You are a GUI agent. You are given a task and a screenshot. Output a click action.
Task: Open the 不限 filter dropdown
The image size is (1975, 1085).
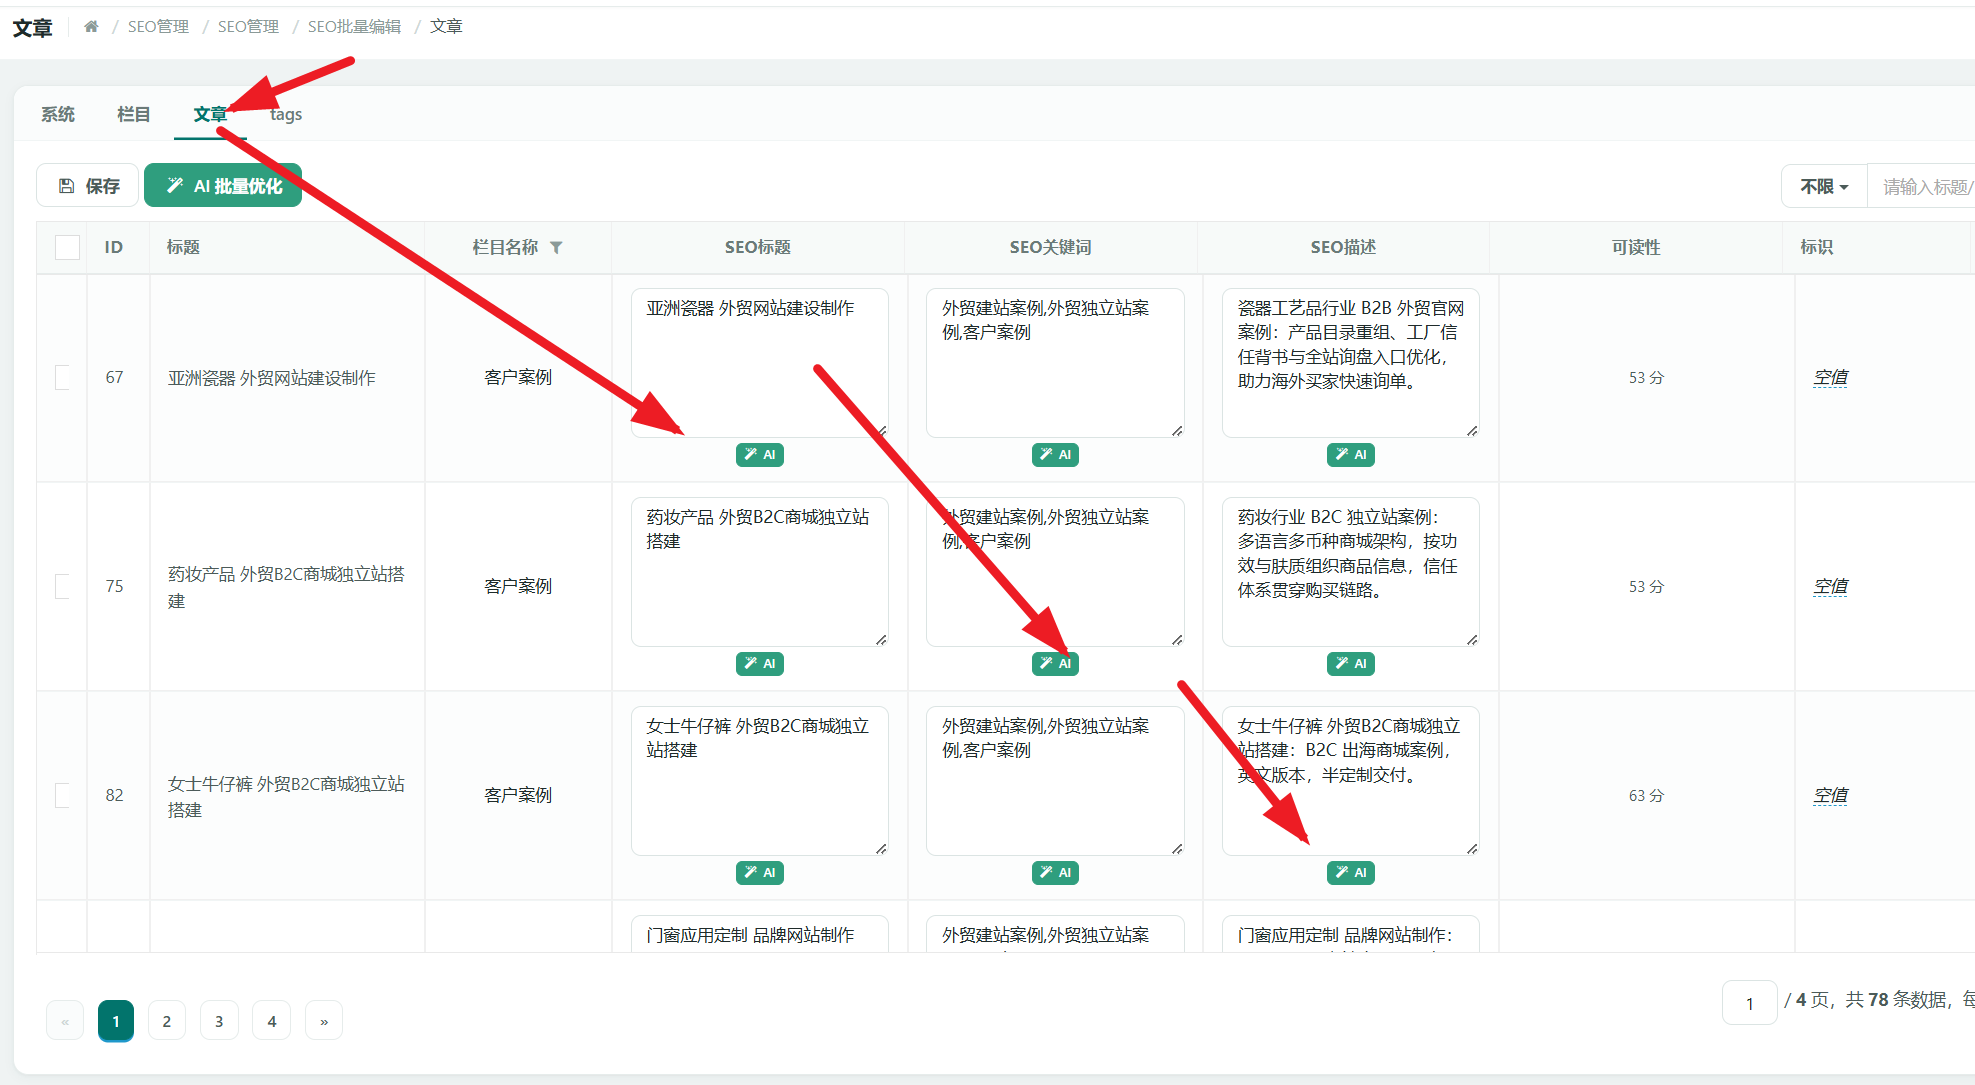click(x=1824, y=186)
